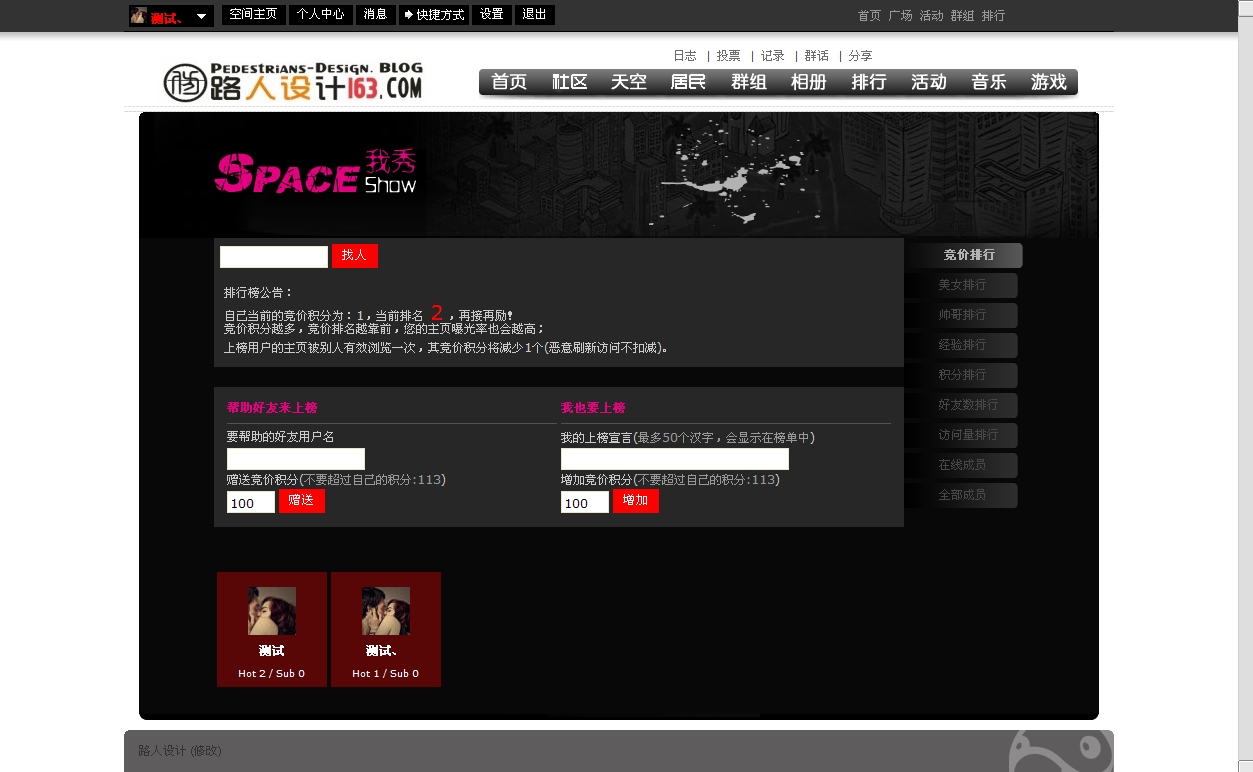Image resolution: width=1253 pixels, height=772 pixels.
Task: Click the 路人设计163.com logo
Action: 293,82
